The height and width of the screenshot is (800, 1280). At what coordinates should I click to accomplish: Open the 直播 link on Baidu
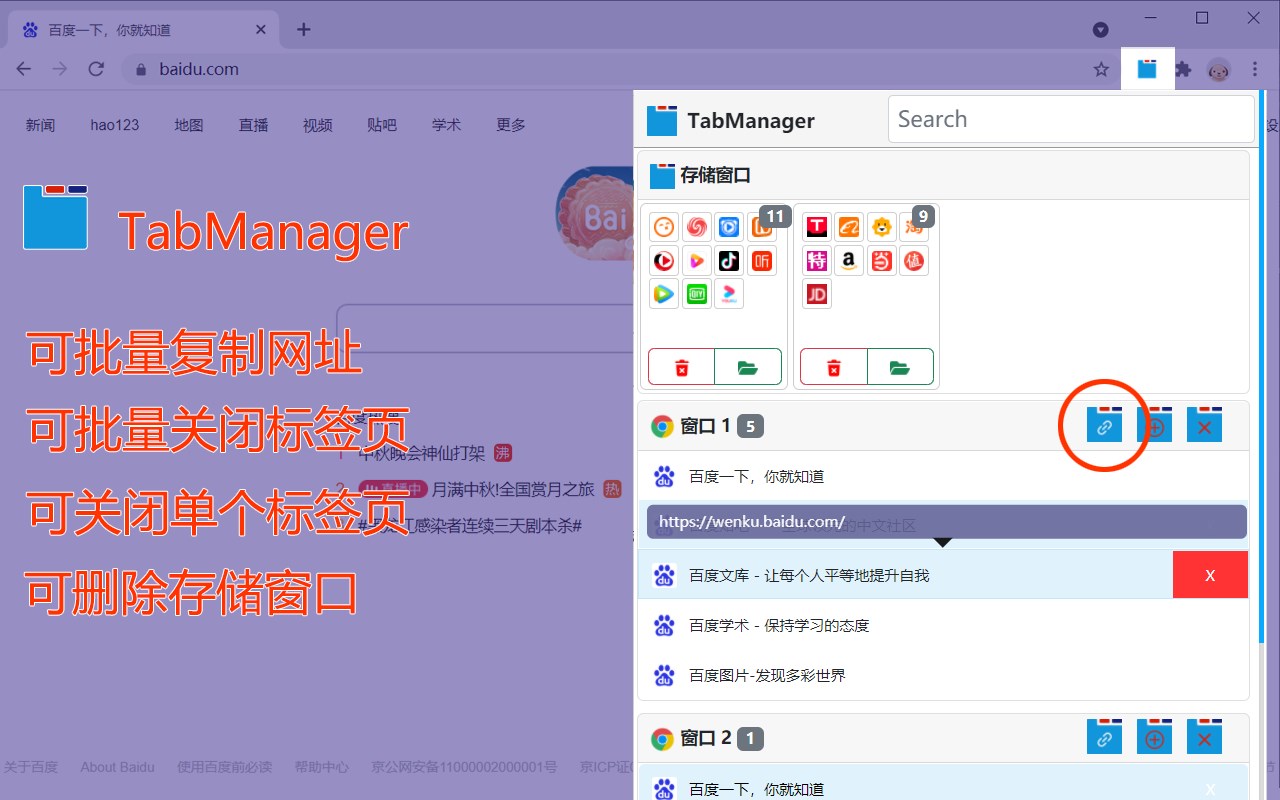pyautogui.click(x=253, y=125)
